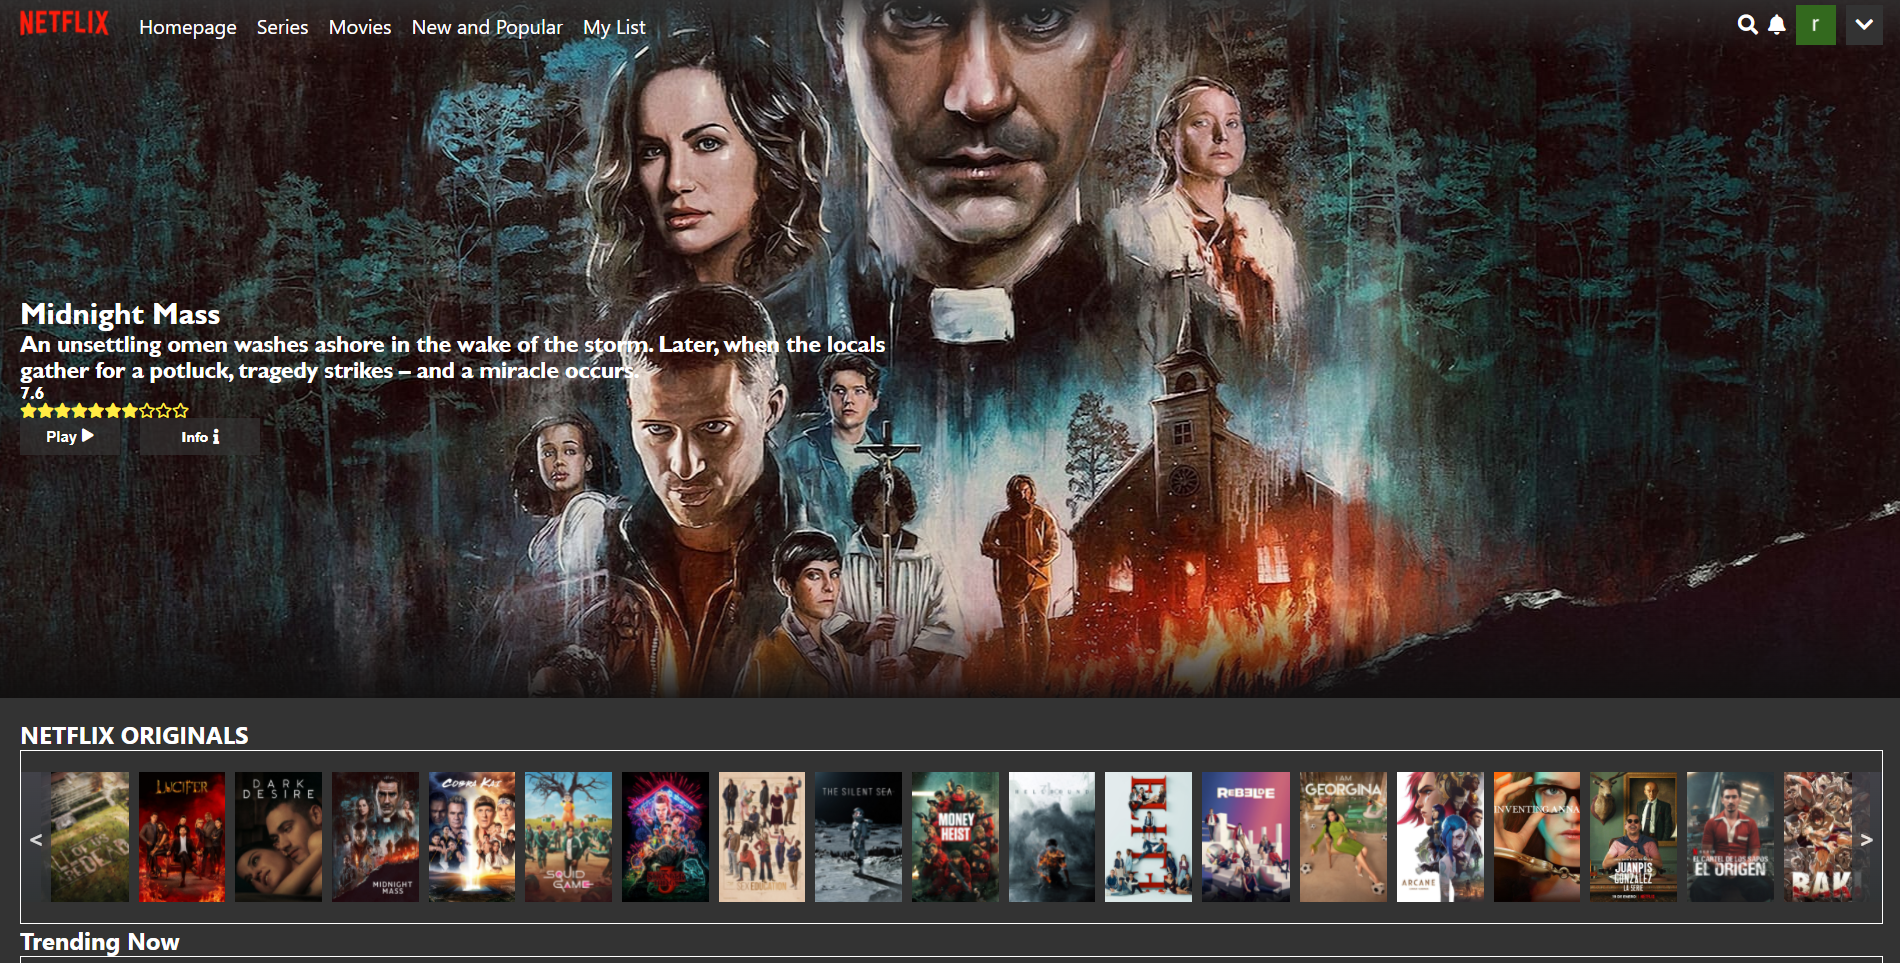Click the 7.6 rating score
This screenshot has height=963, width=1900.
[32, 393]
